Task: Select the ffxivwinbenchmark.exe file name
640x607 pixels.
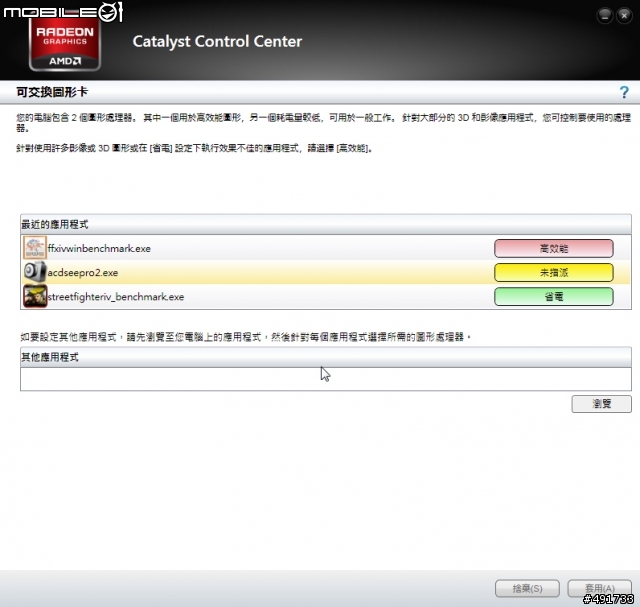Action: (99, 249)
